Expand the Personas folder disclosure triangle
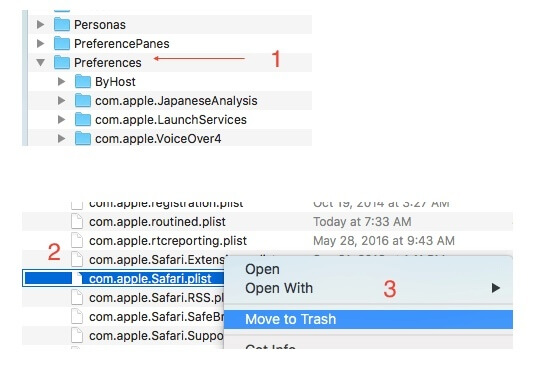 [x=40, y=25]
